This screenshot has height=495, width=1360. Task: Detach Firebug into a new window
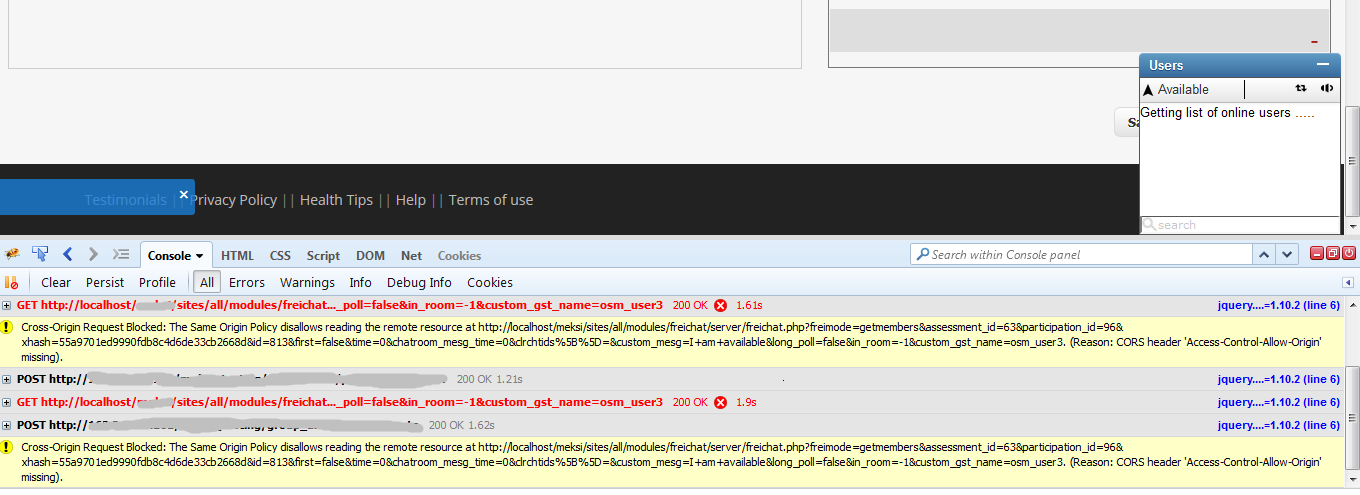[1333, 254]
